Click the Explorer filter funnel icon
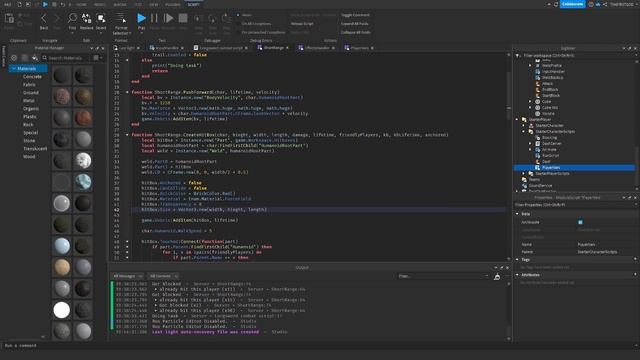This screenshot has width=640, height=360. (518, 56)
